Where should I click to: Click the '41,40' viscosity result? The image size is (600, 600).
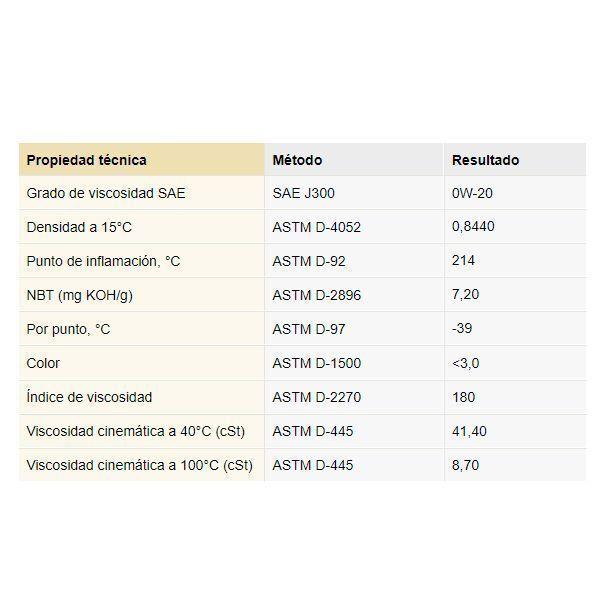pyautogui.click(x=469, y=432)
